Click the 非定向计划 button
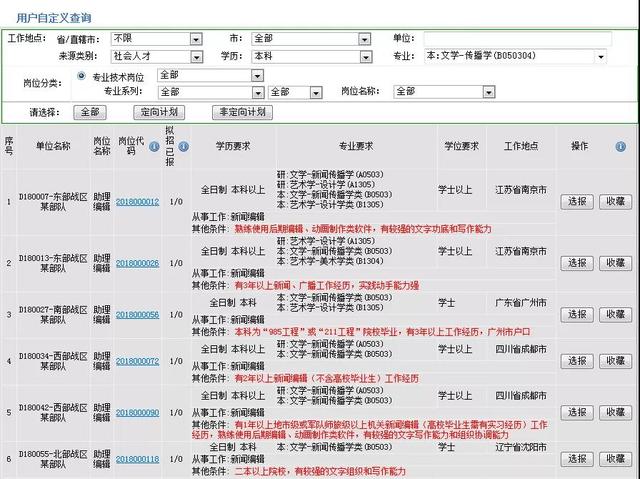Image resolution: width=640 pixels, height=479 pixels. 242,112
